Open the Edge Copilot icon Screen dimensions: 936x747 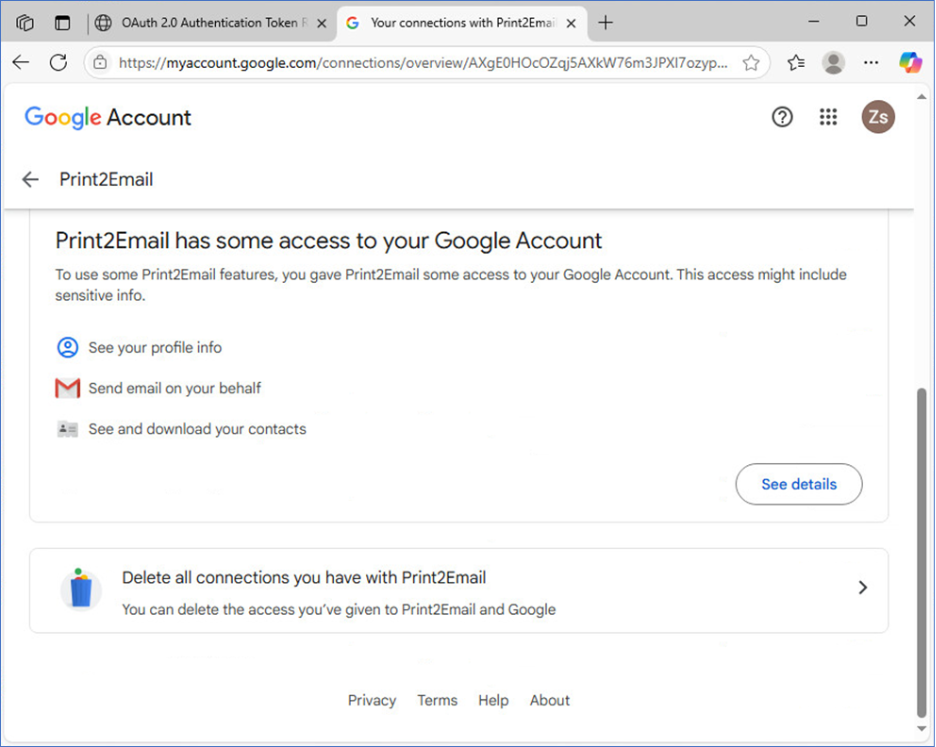coord(910,62)
